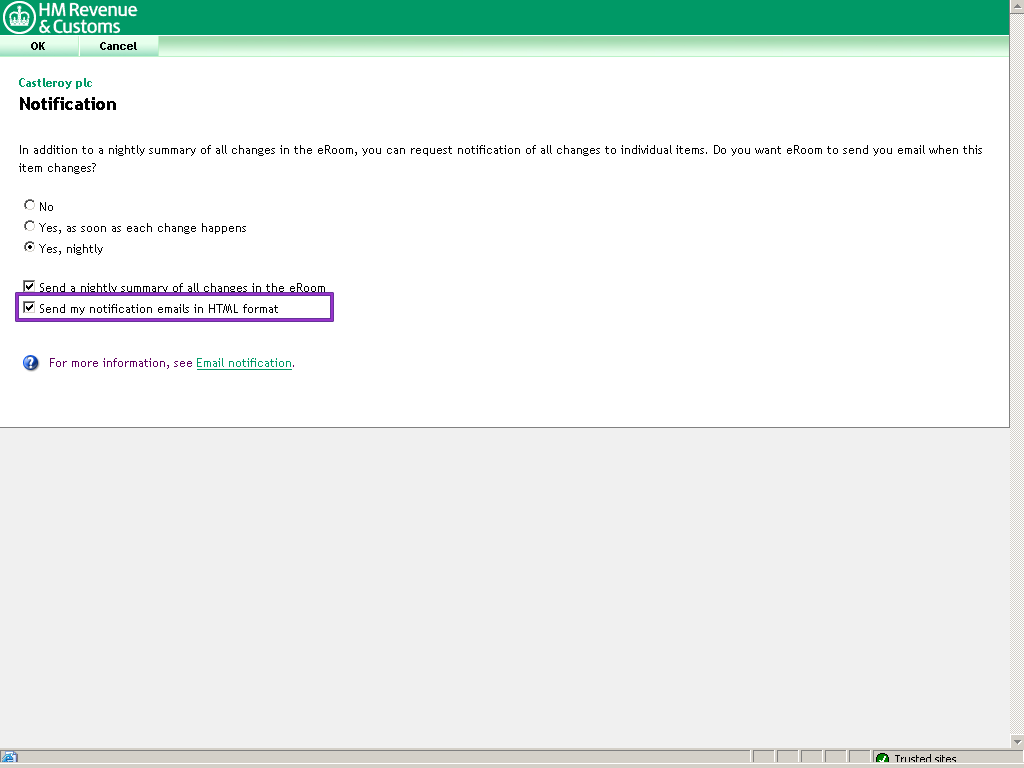Click the browser page icon in status bar
1024x768 pixels.
9,759
